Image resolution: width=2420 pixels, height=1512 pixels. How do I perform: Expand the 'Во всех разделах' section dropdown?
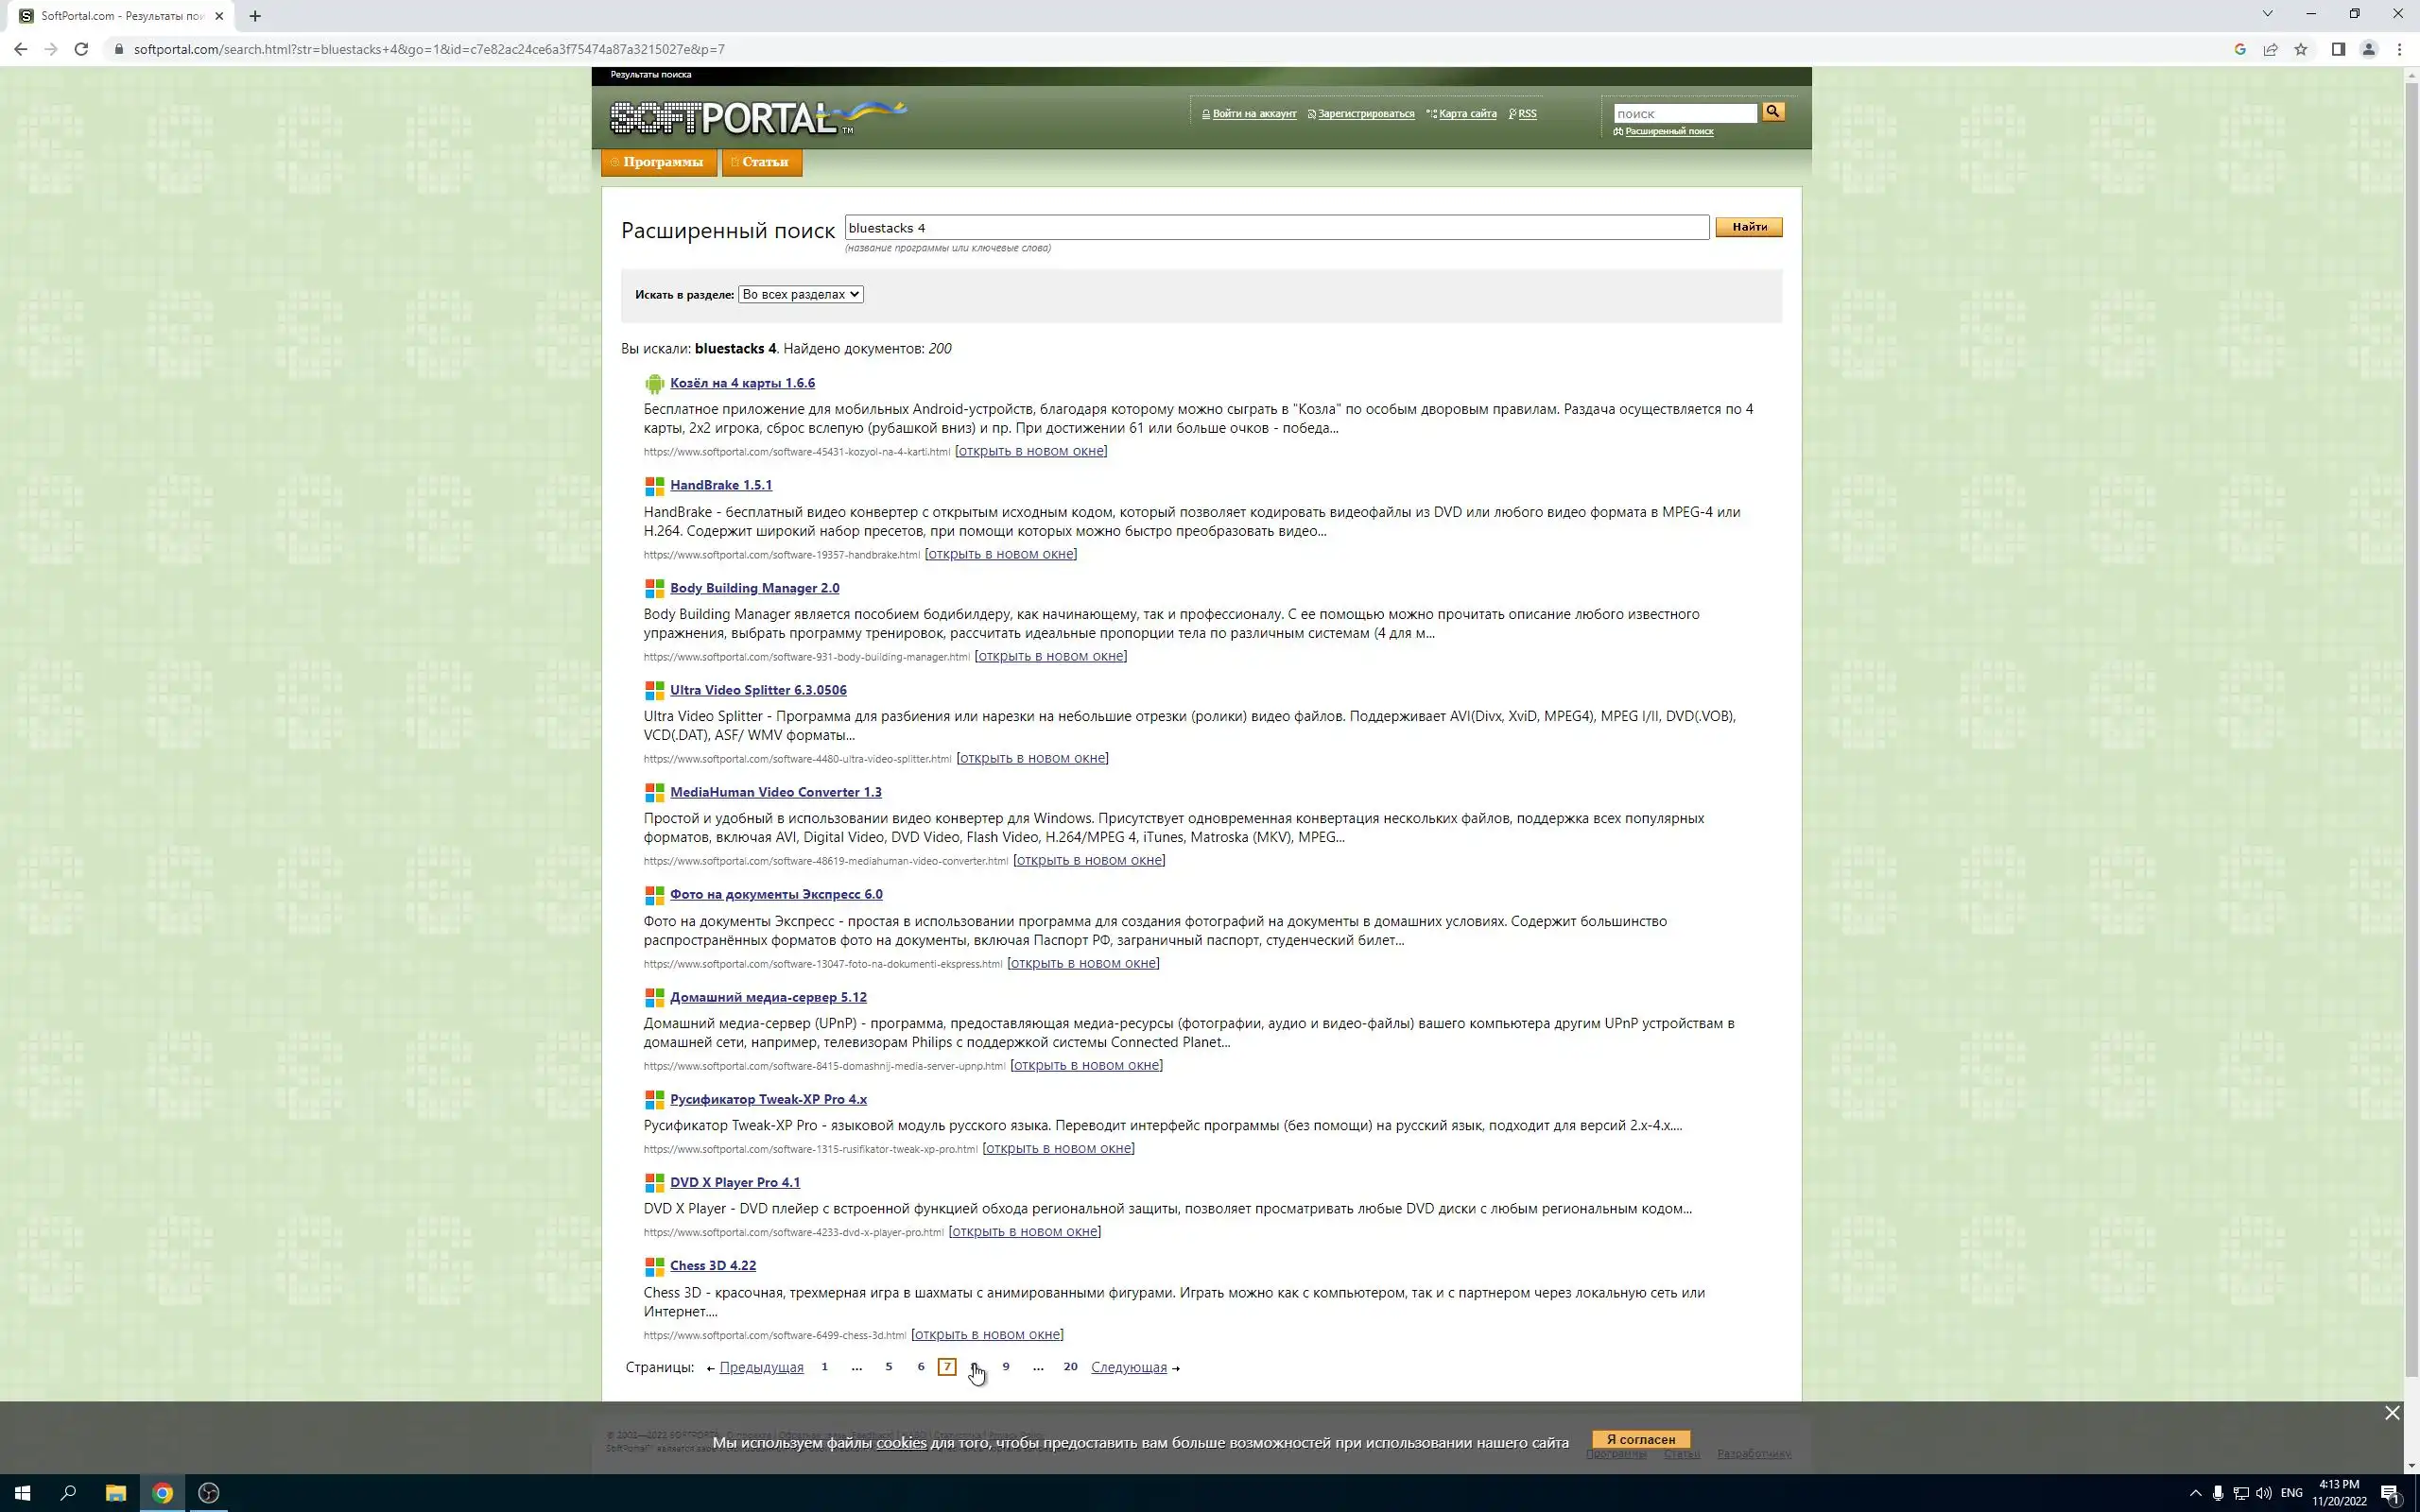[x=800, y=295]
